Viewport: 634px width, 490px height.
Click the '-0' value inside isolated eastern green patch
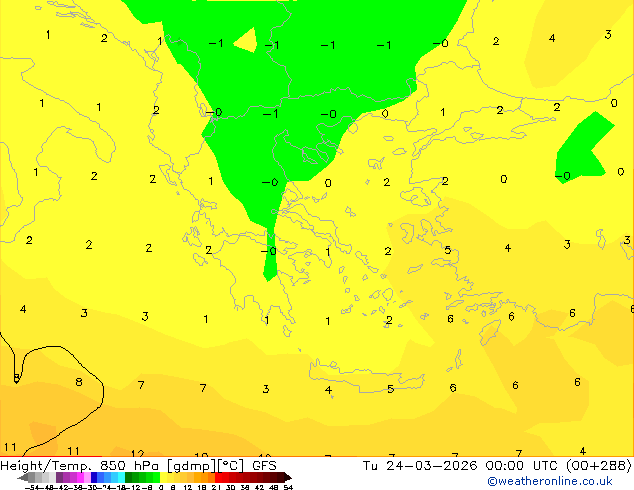(x=562, y=176)
